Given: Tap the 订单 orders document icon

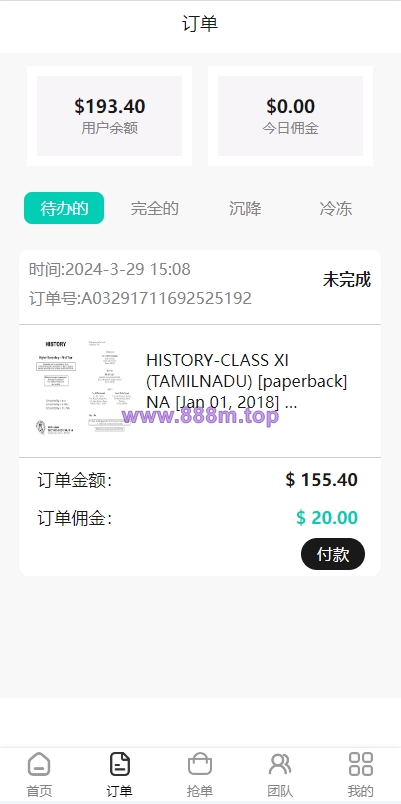Looking at the screenshot, I should pos(119,764).
